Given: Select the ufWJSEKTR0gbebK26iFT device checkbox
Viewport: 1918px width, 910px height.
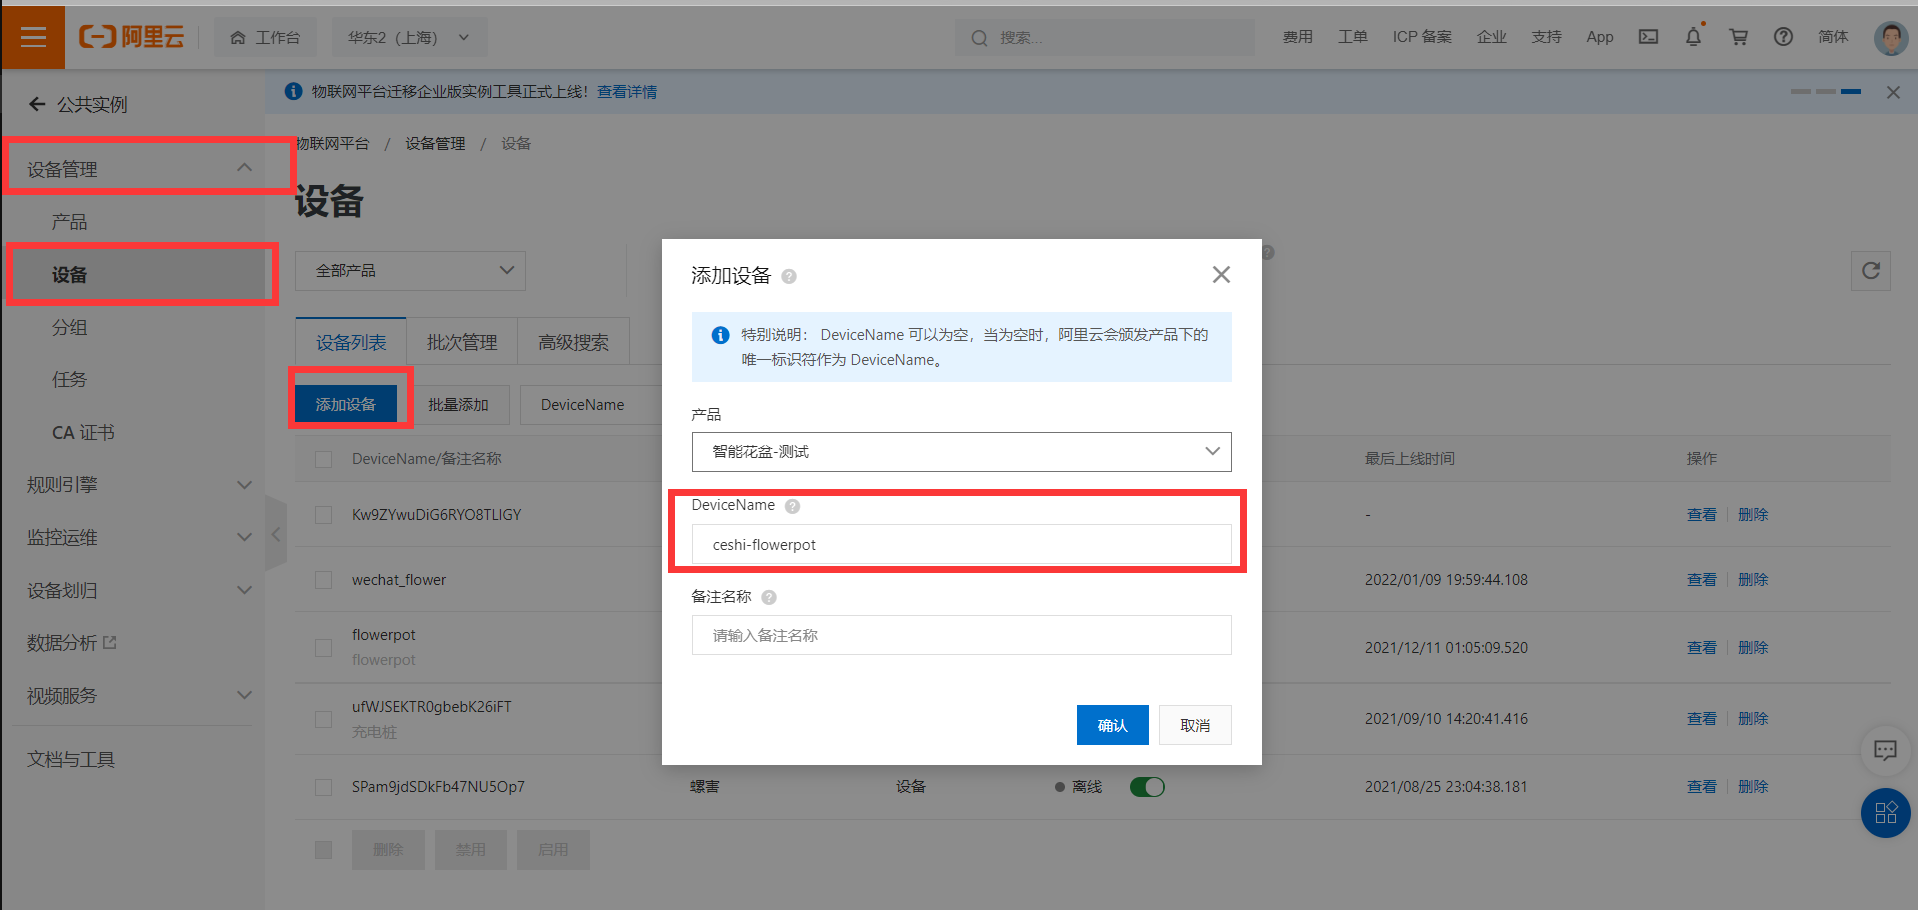Looking at the screenshot, I should (323, 719).
